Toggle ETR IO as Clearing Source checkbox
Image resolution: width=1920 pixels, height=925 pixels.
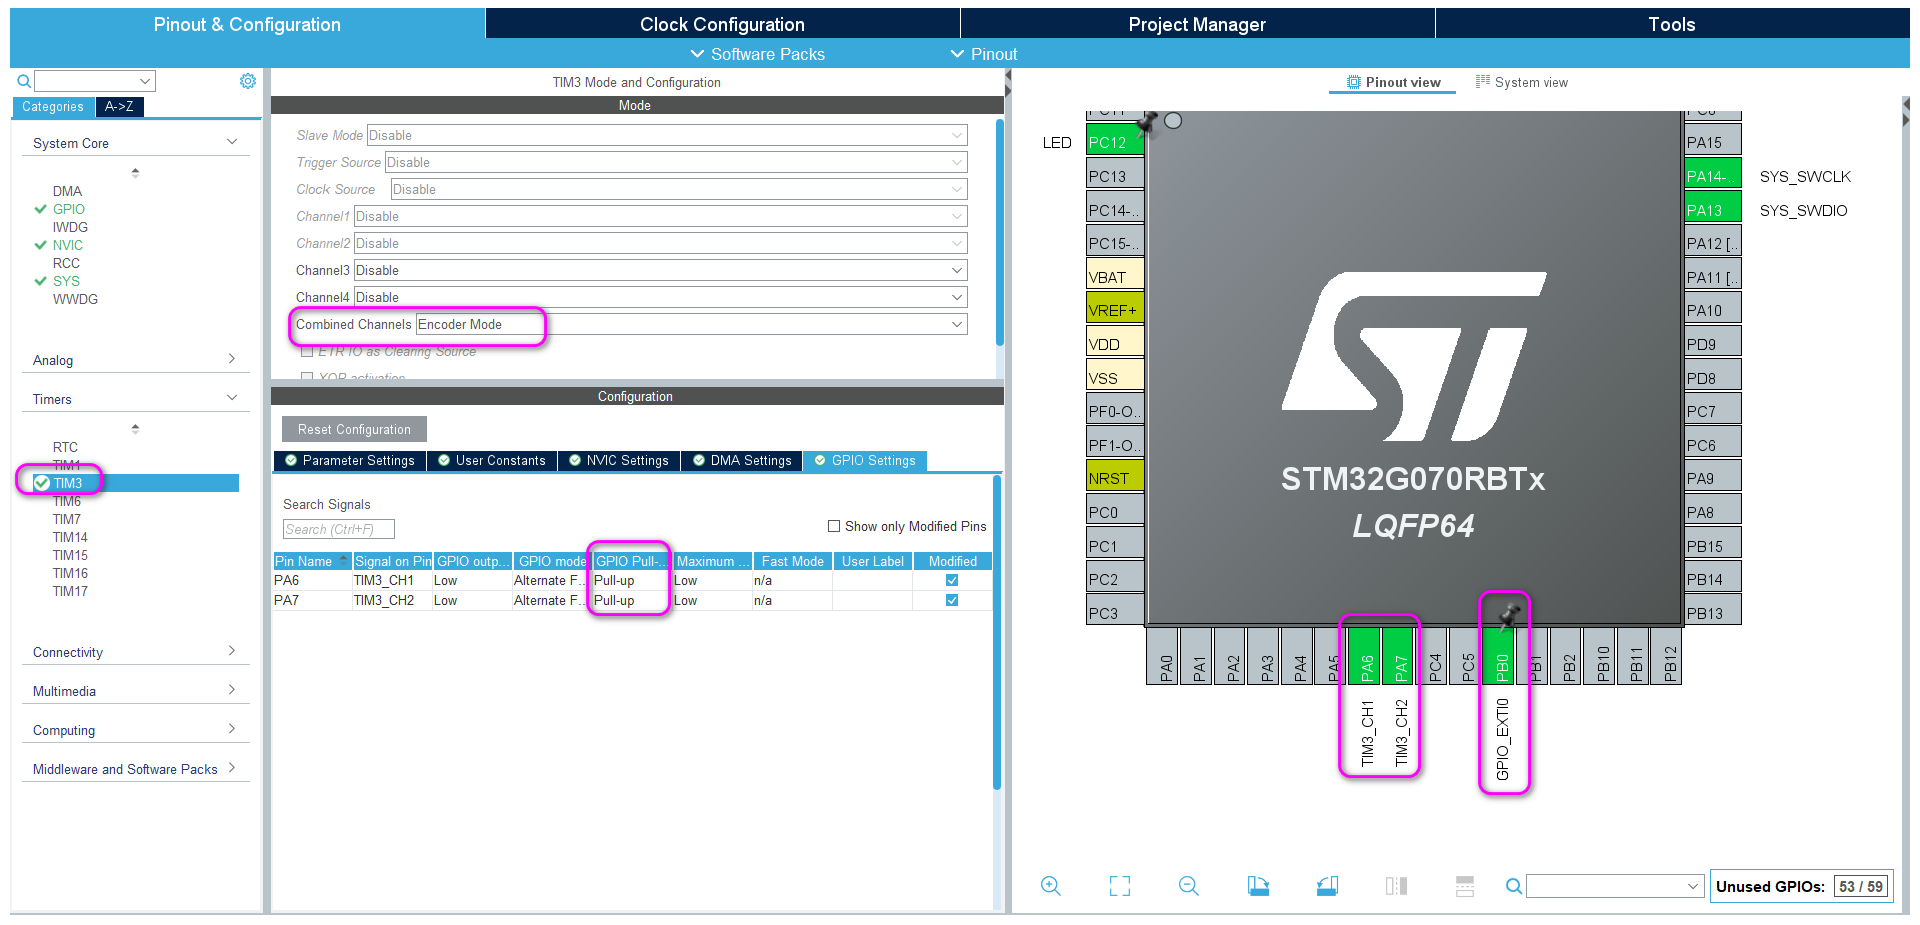click(x=307, y=351)
